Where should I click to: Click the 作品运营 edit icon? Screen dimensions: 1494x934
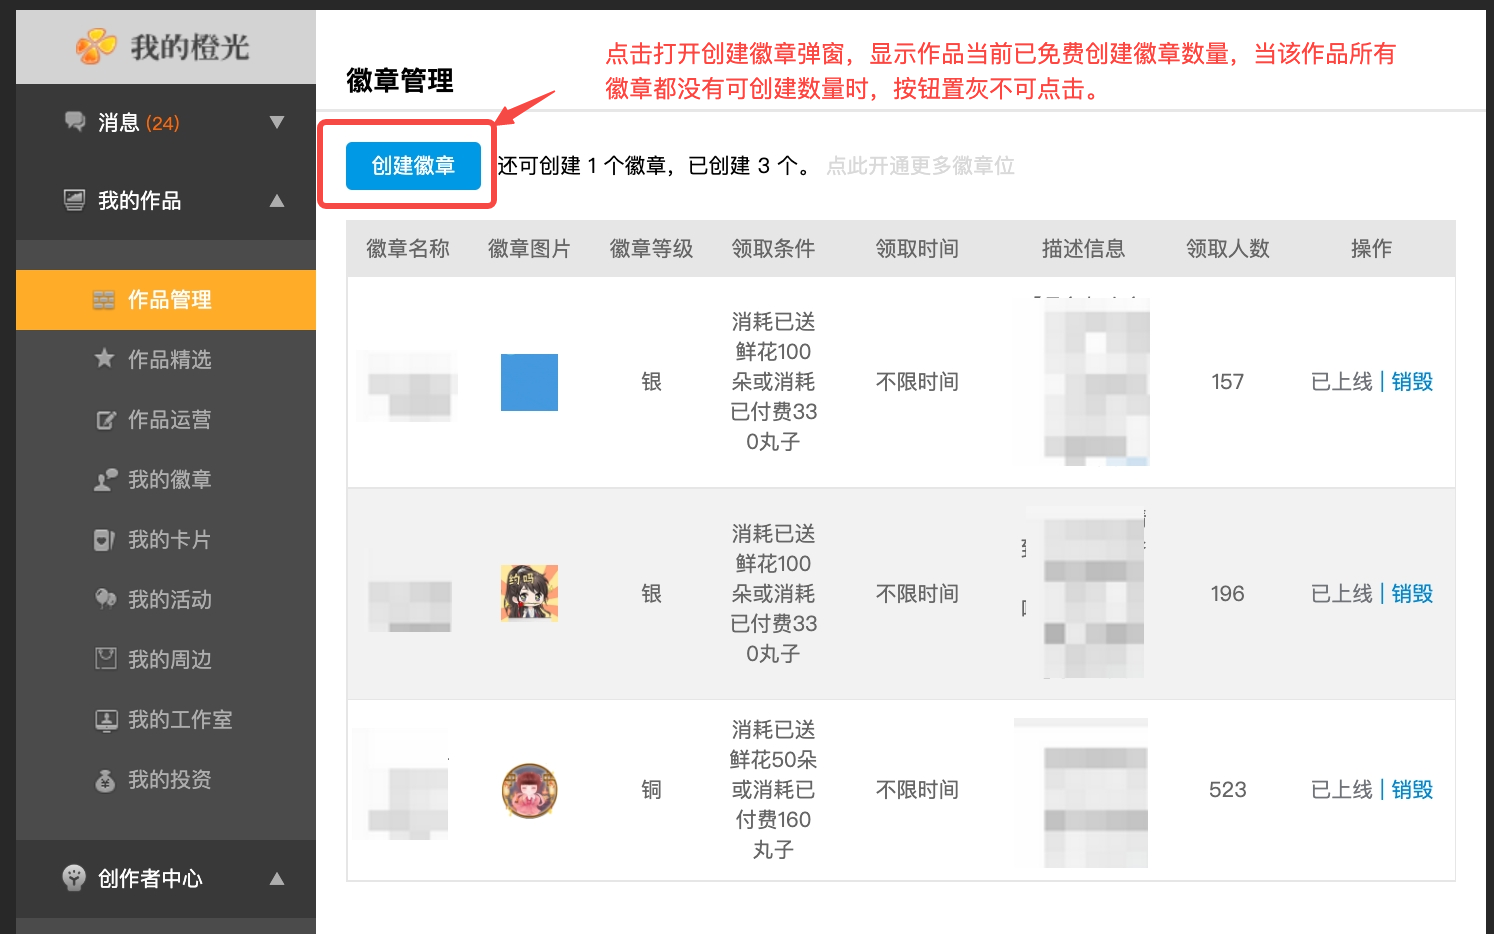(105, 420)
